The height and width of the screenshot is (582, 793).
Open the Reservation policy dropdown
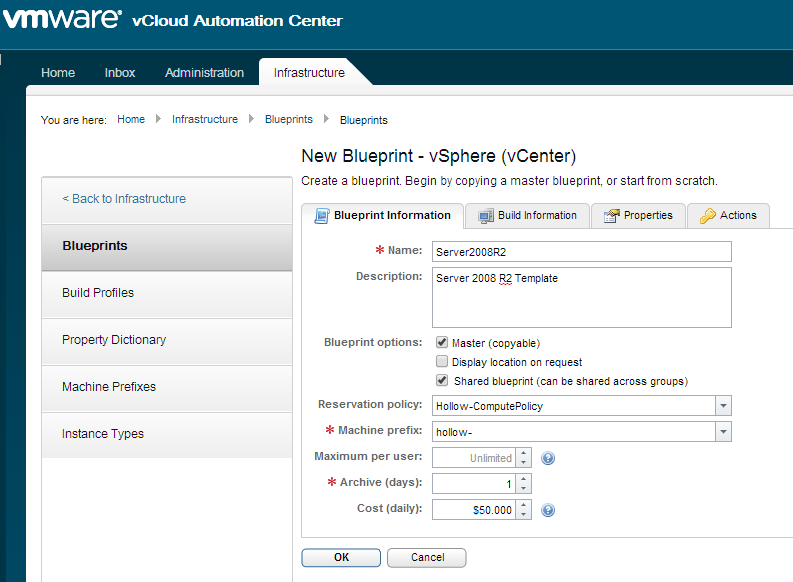tap(723, 406)
